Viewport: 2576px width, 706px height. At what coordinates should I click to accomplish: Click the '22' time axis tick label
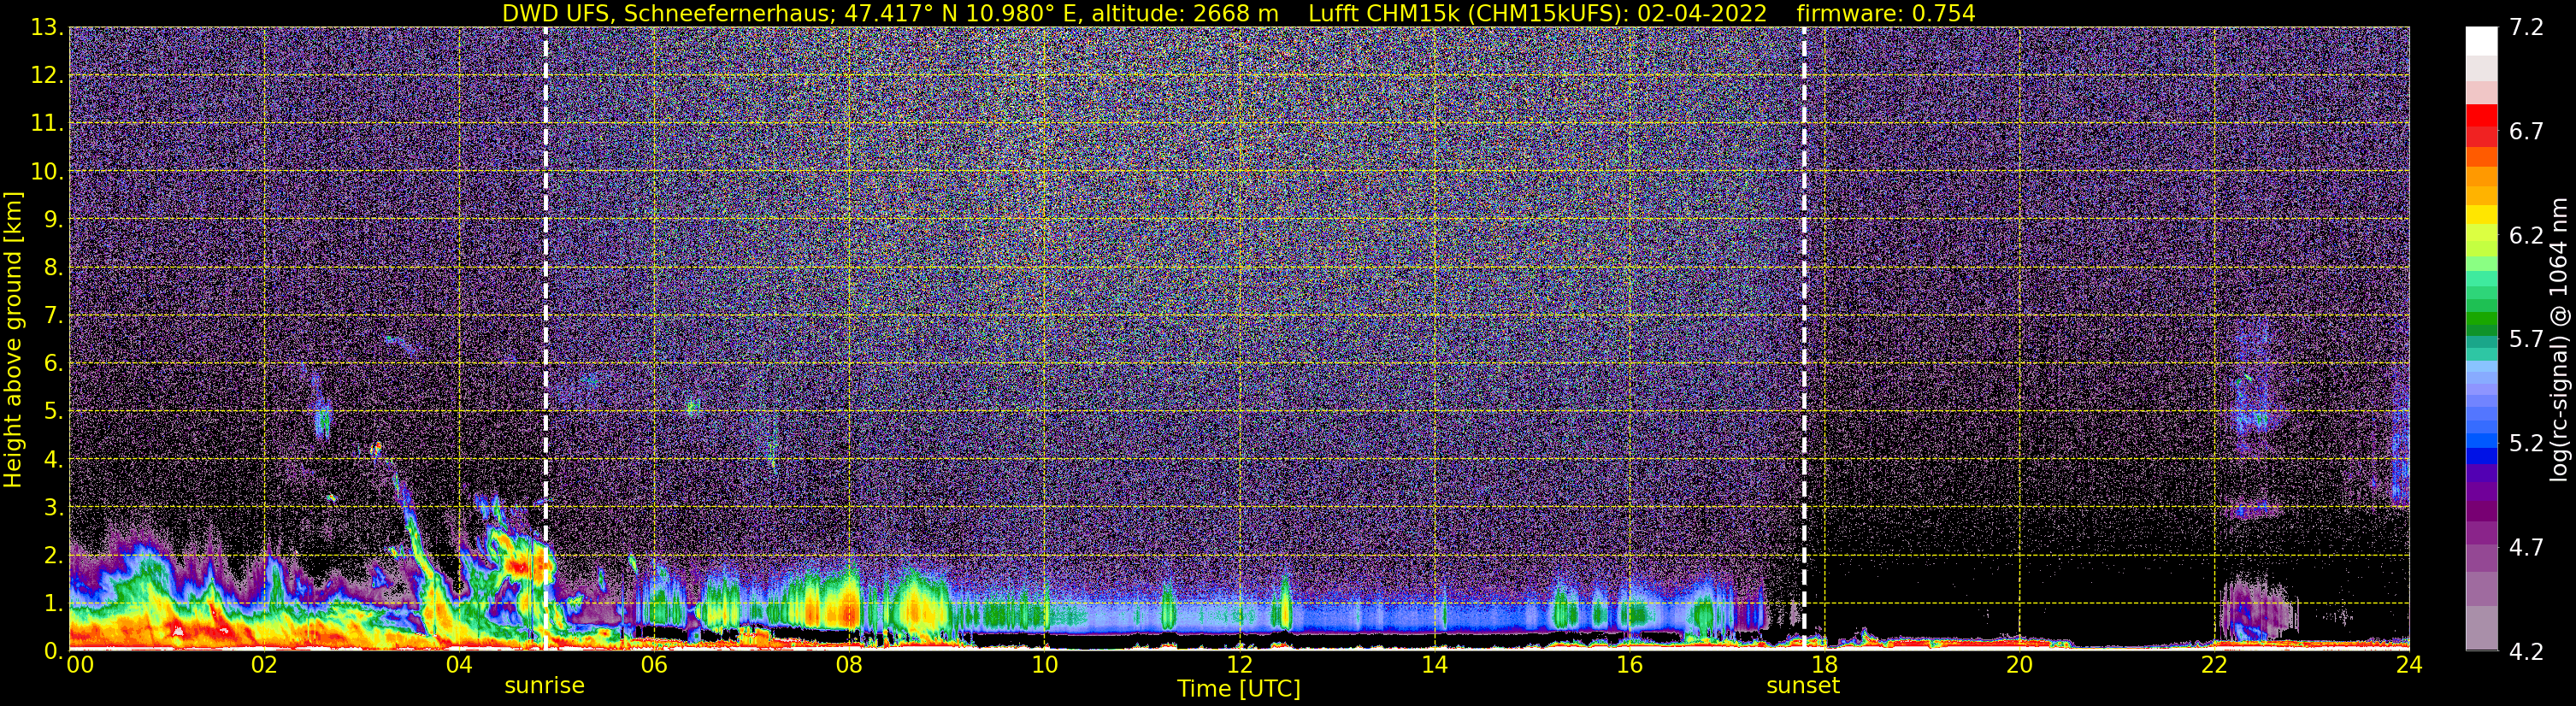coord(2214,665)
